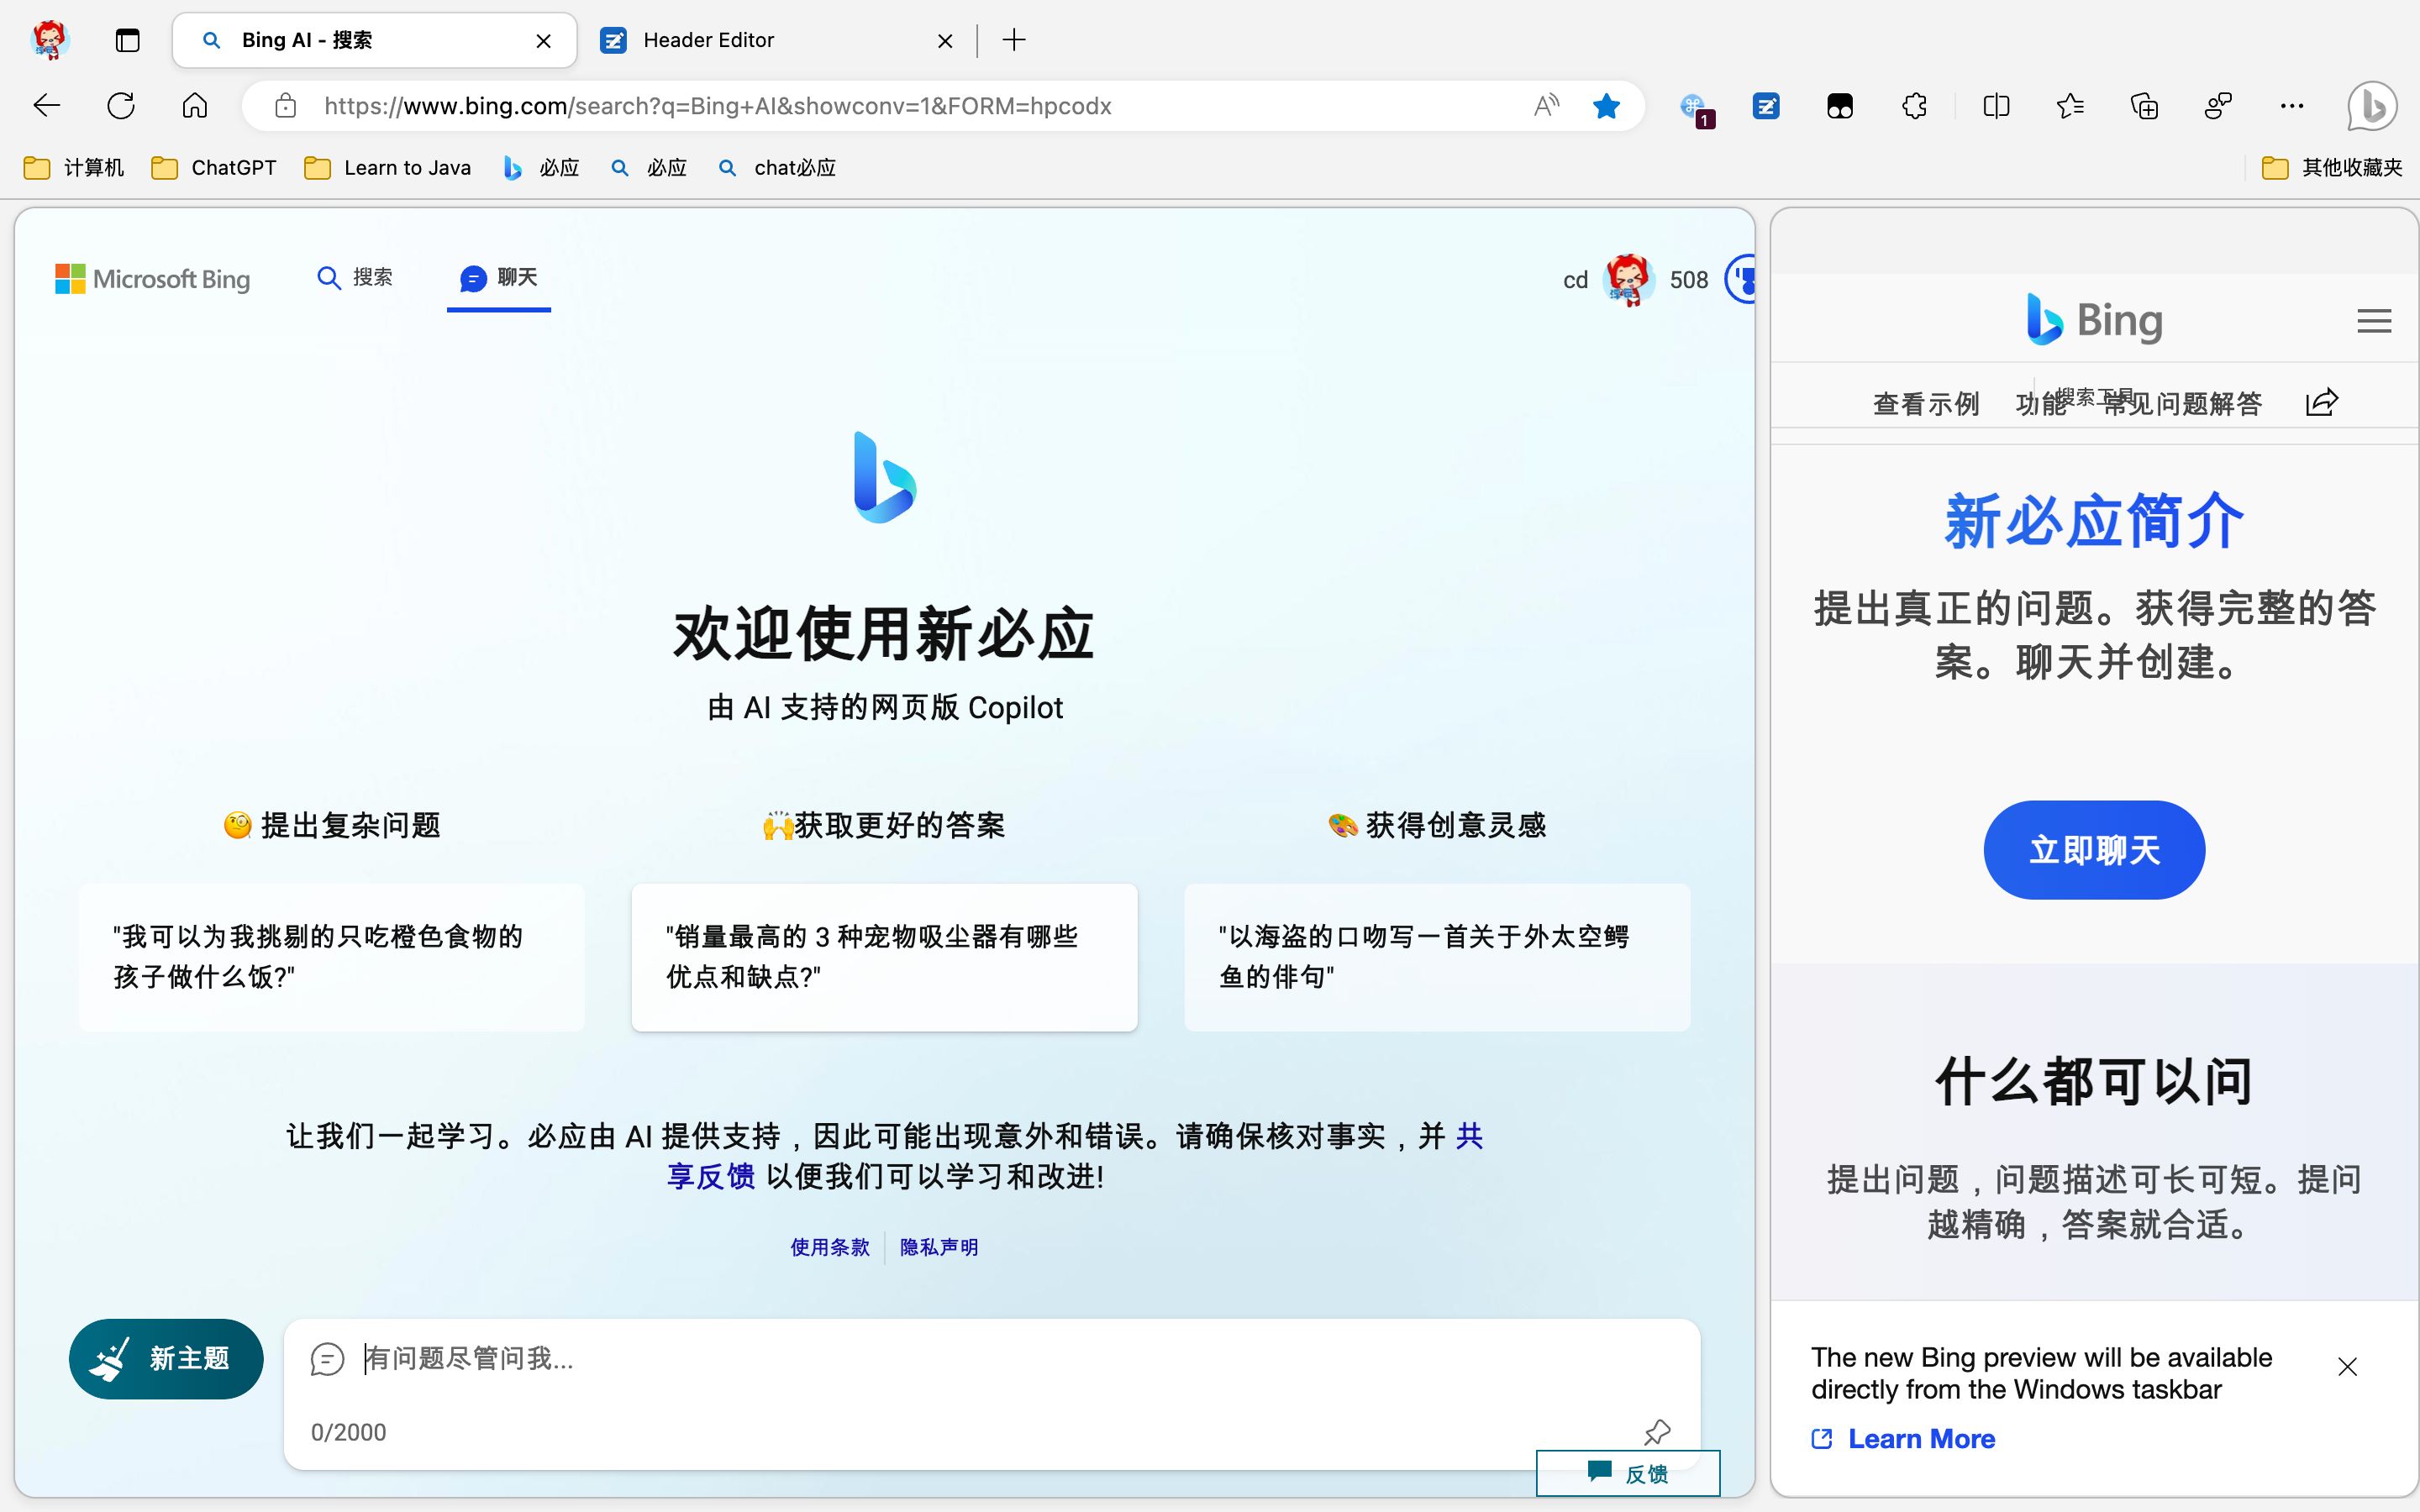Open the Learn to Java bookmarks folder
The height and width of the screenshot is (1512, 2420).
pyautogui.click(x=388, y=168)
